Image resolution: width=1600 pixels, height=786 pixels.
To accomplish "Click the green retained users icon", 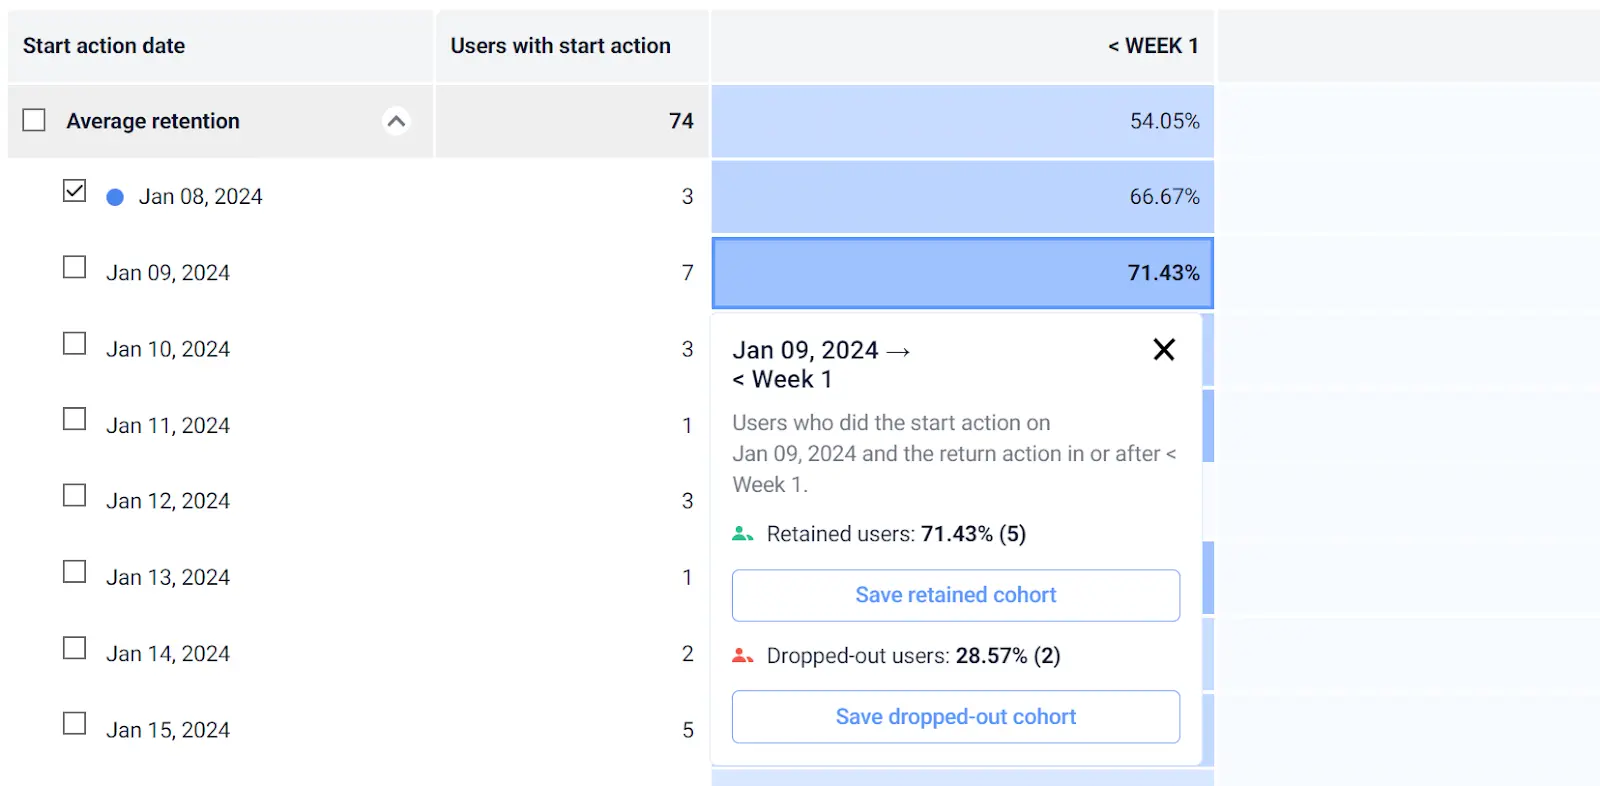I will pos(742,534).
